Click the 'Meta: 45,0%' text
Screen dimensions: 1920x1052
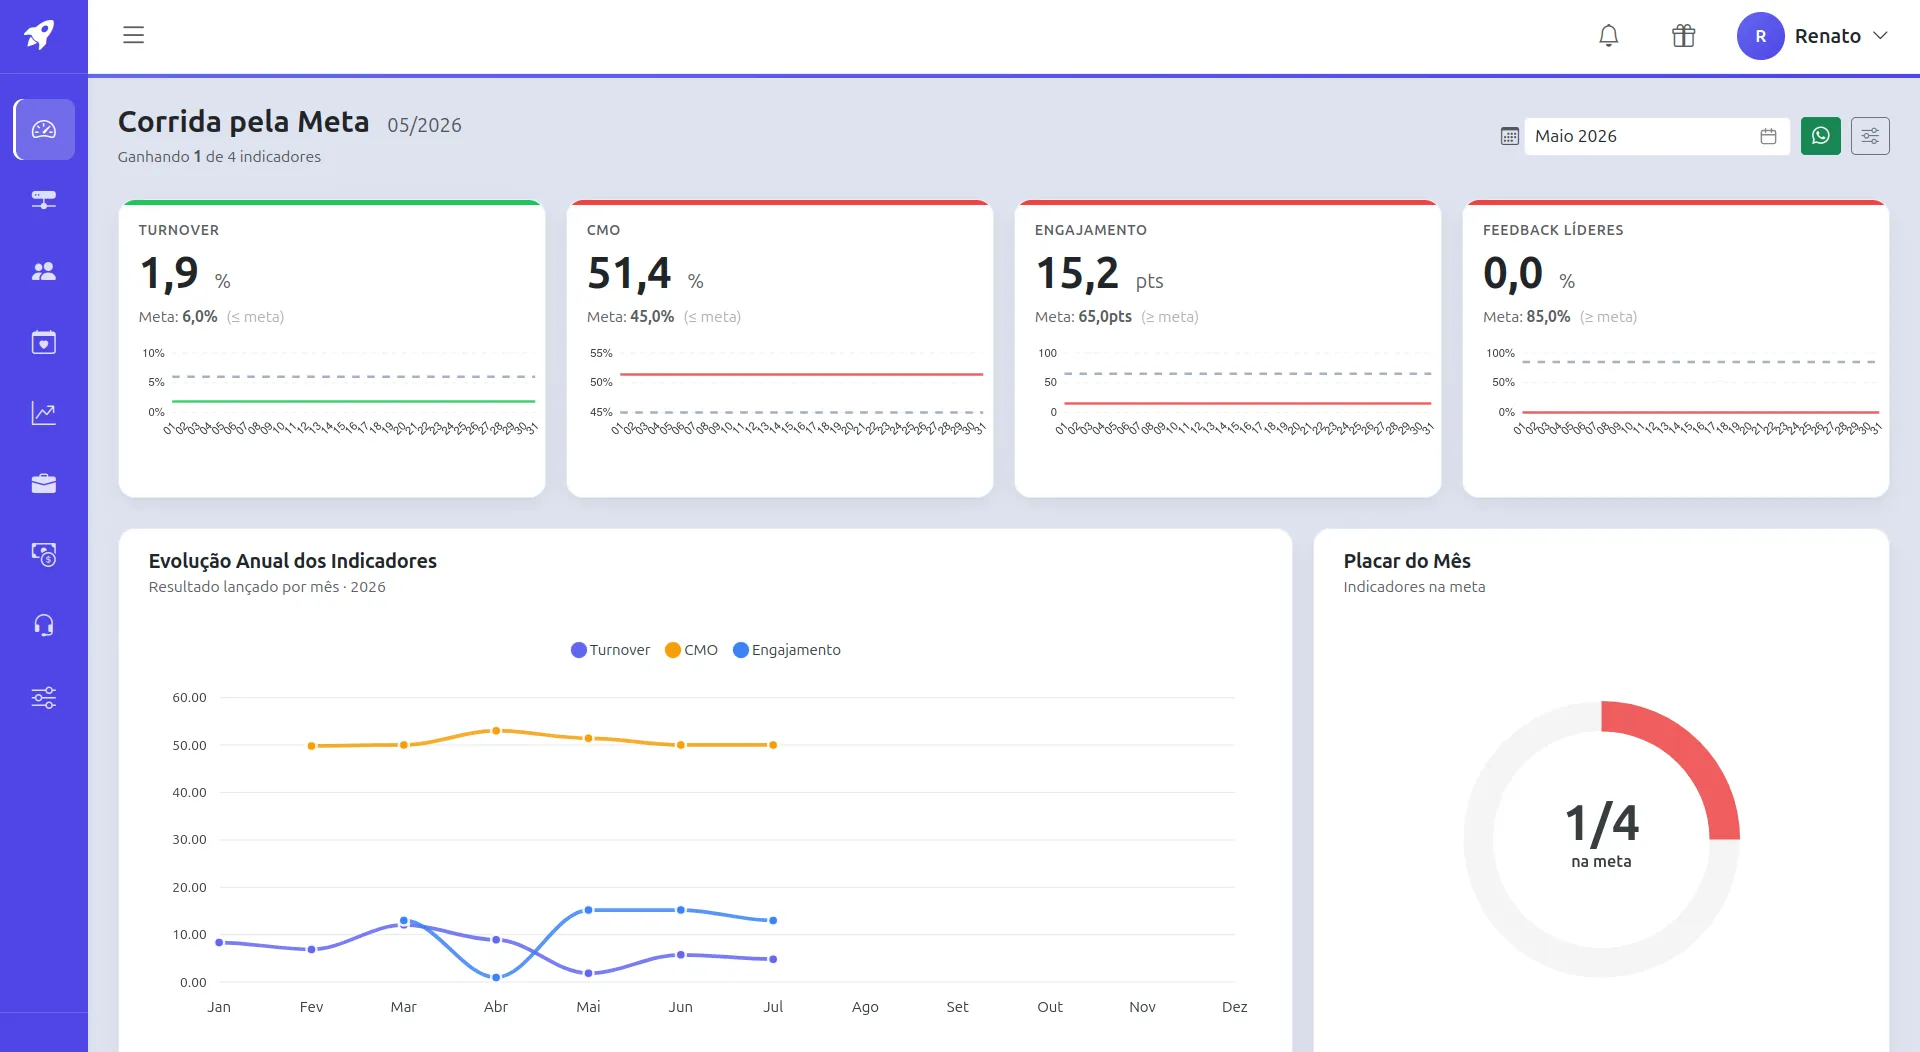[x=630, y=317]
